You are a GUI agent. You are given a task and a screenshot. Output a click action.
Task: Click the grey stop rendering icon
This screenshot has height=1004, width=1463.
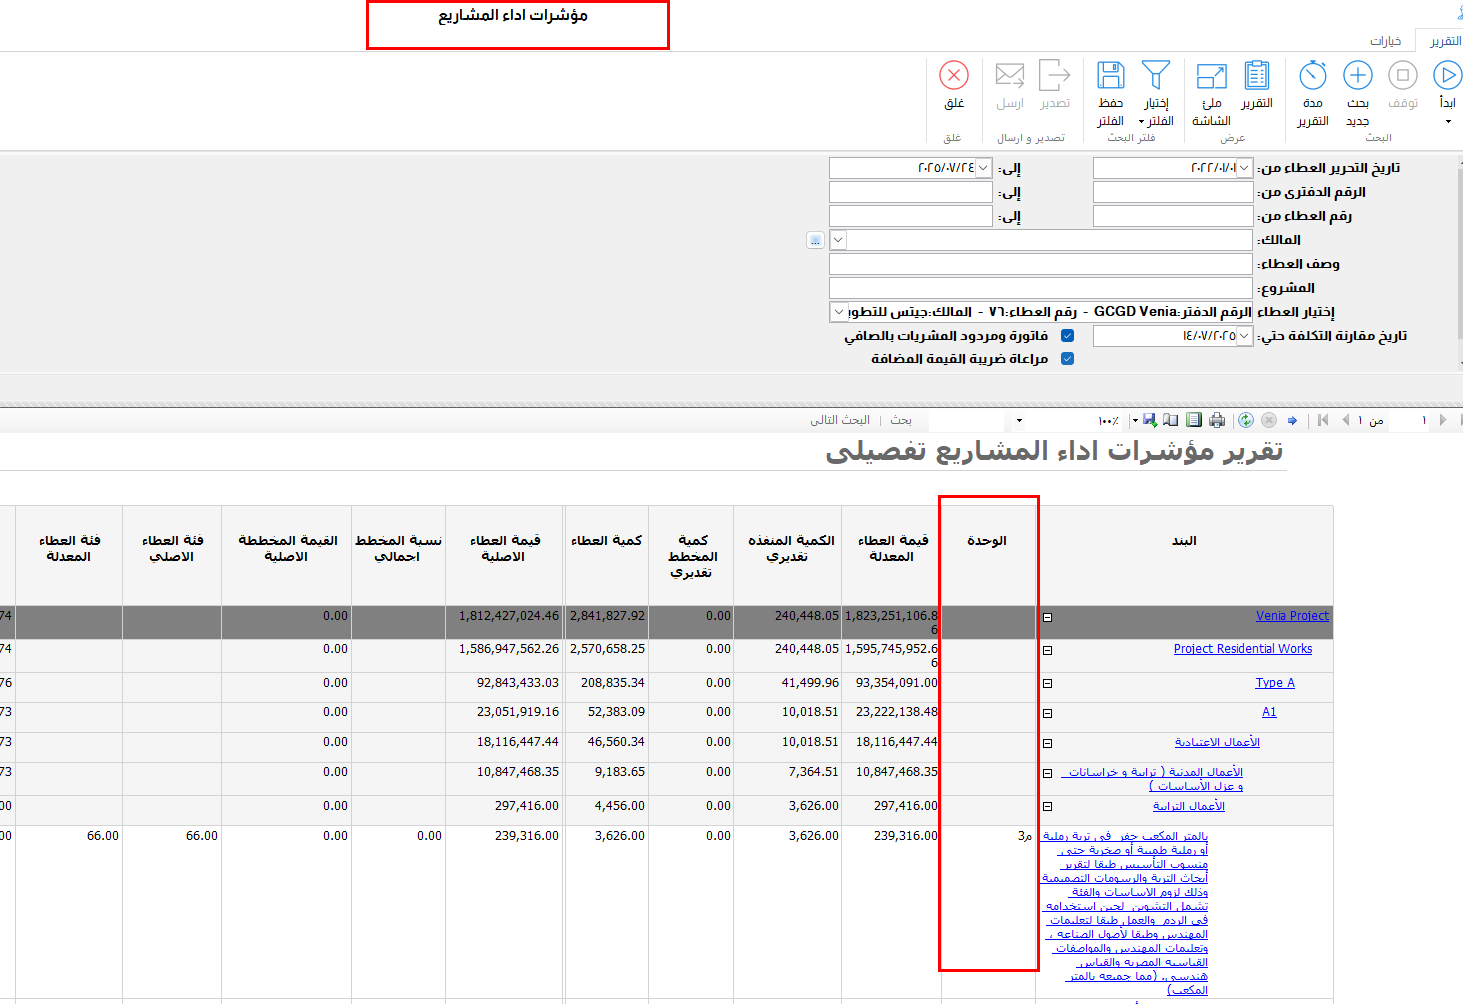[x=1269, y=420]
